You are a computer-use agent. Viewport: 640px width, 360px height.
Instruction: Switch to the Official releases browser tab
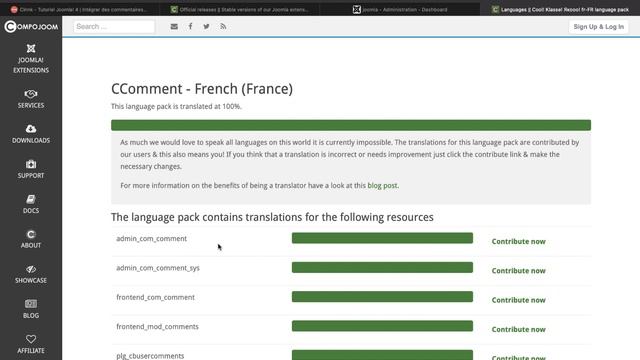[240, 9]
